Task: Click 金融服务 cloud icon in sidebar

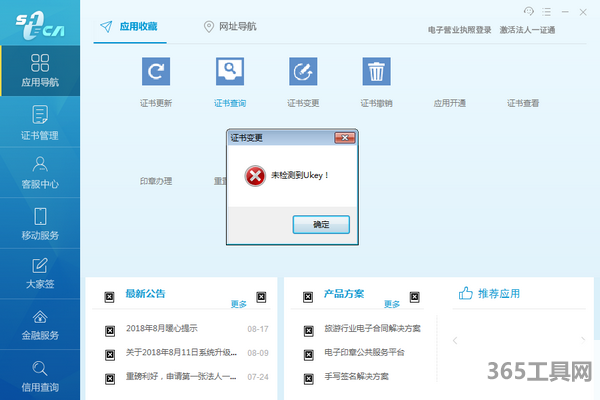Action: point(40,324)
